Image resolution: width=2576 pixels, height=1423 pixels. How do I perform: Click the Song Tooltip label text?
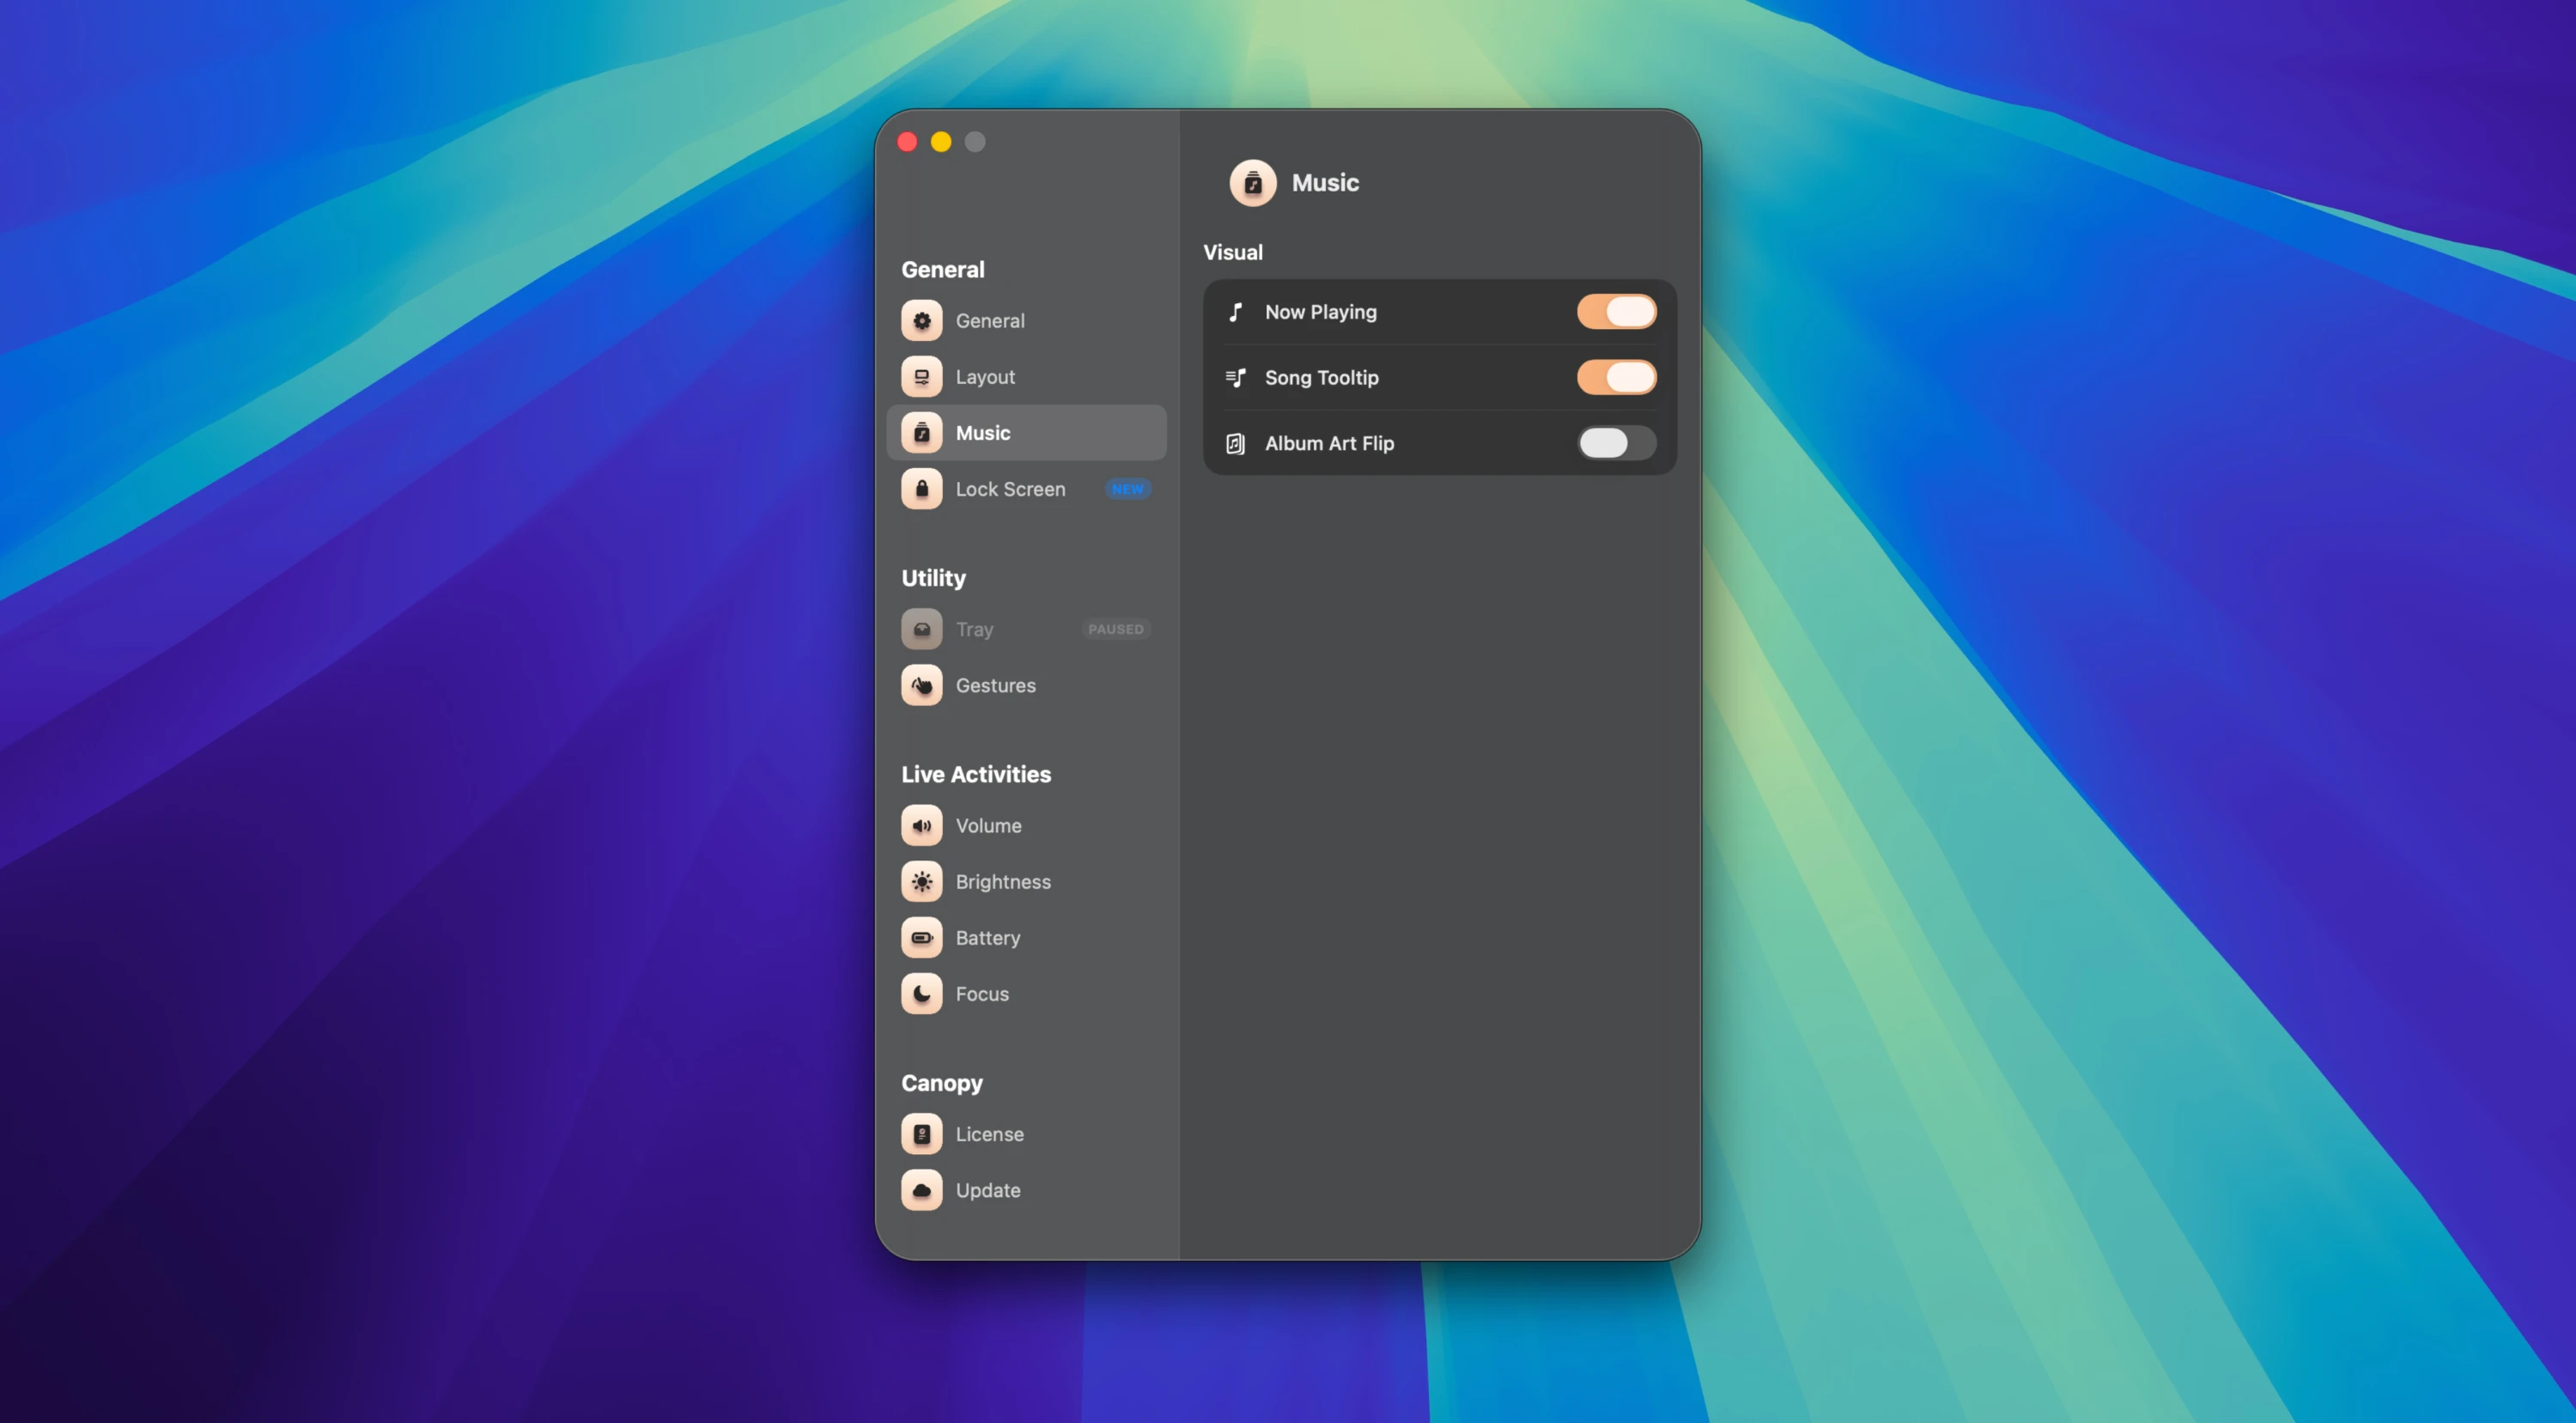pos(1321,377)
